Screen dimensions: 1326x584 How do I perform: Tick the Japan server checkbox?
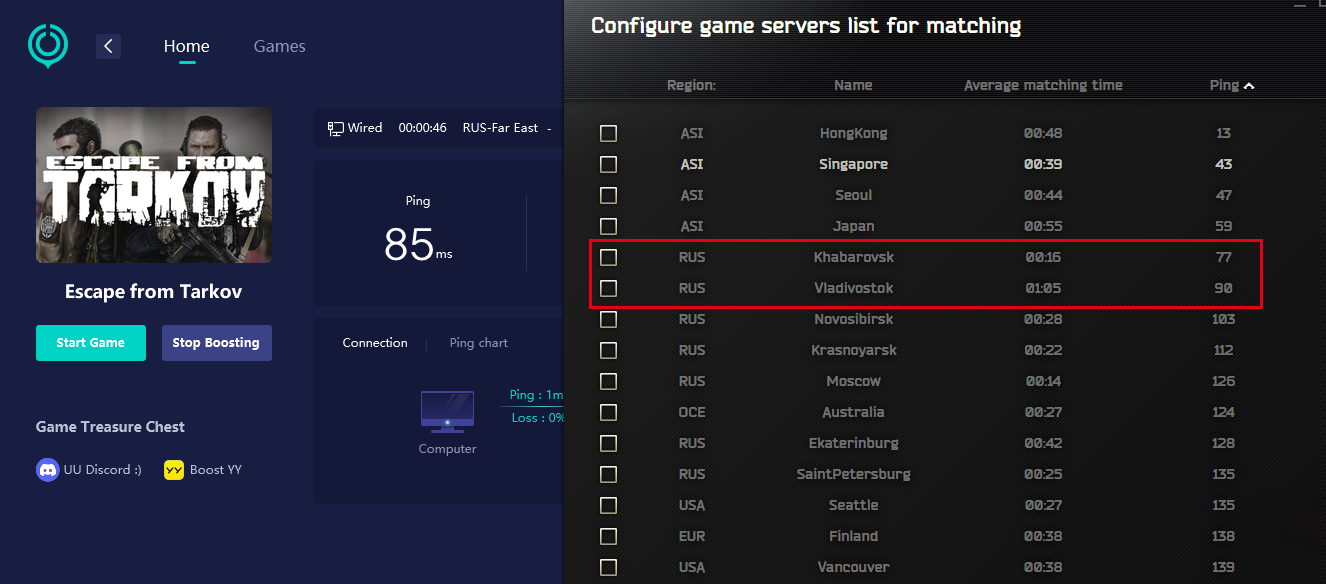(608, 226)
